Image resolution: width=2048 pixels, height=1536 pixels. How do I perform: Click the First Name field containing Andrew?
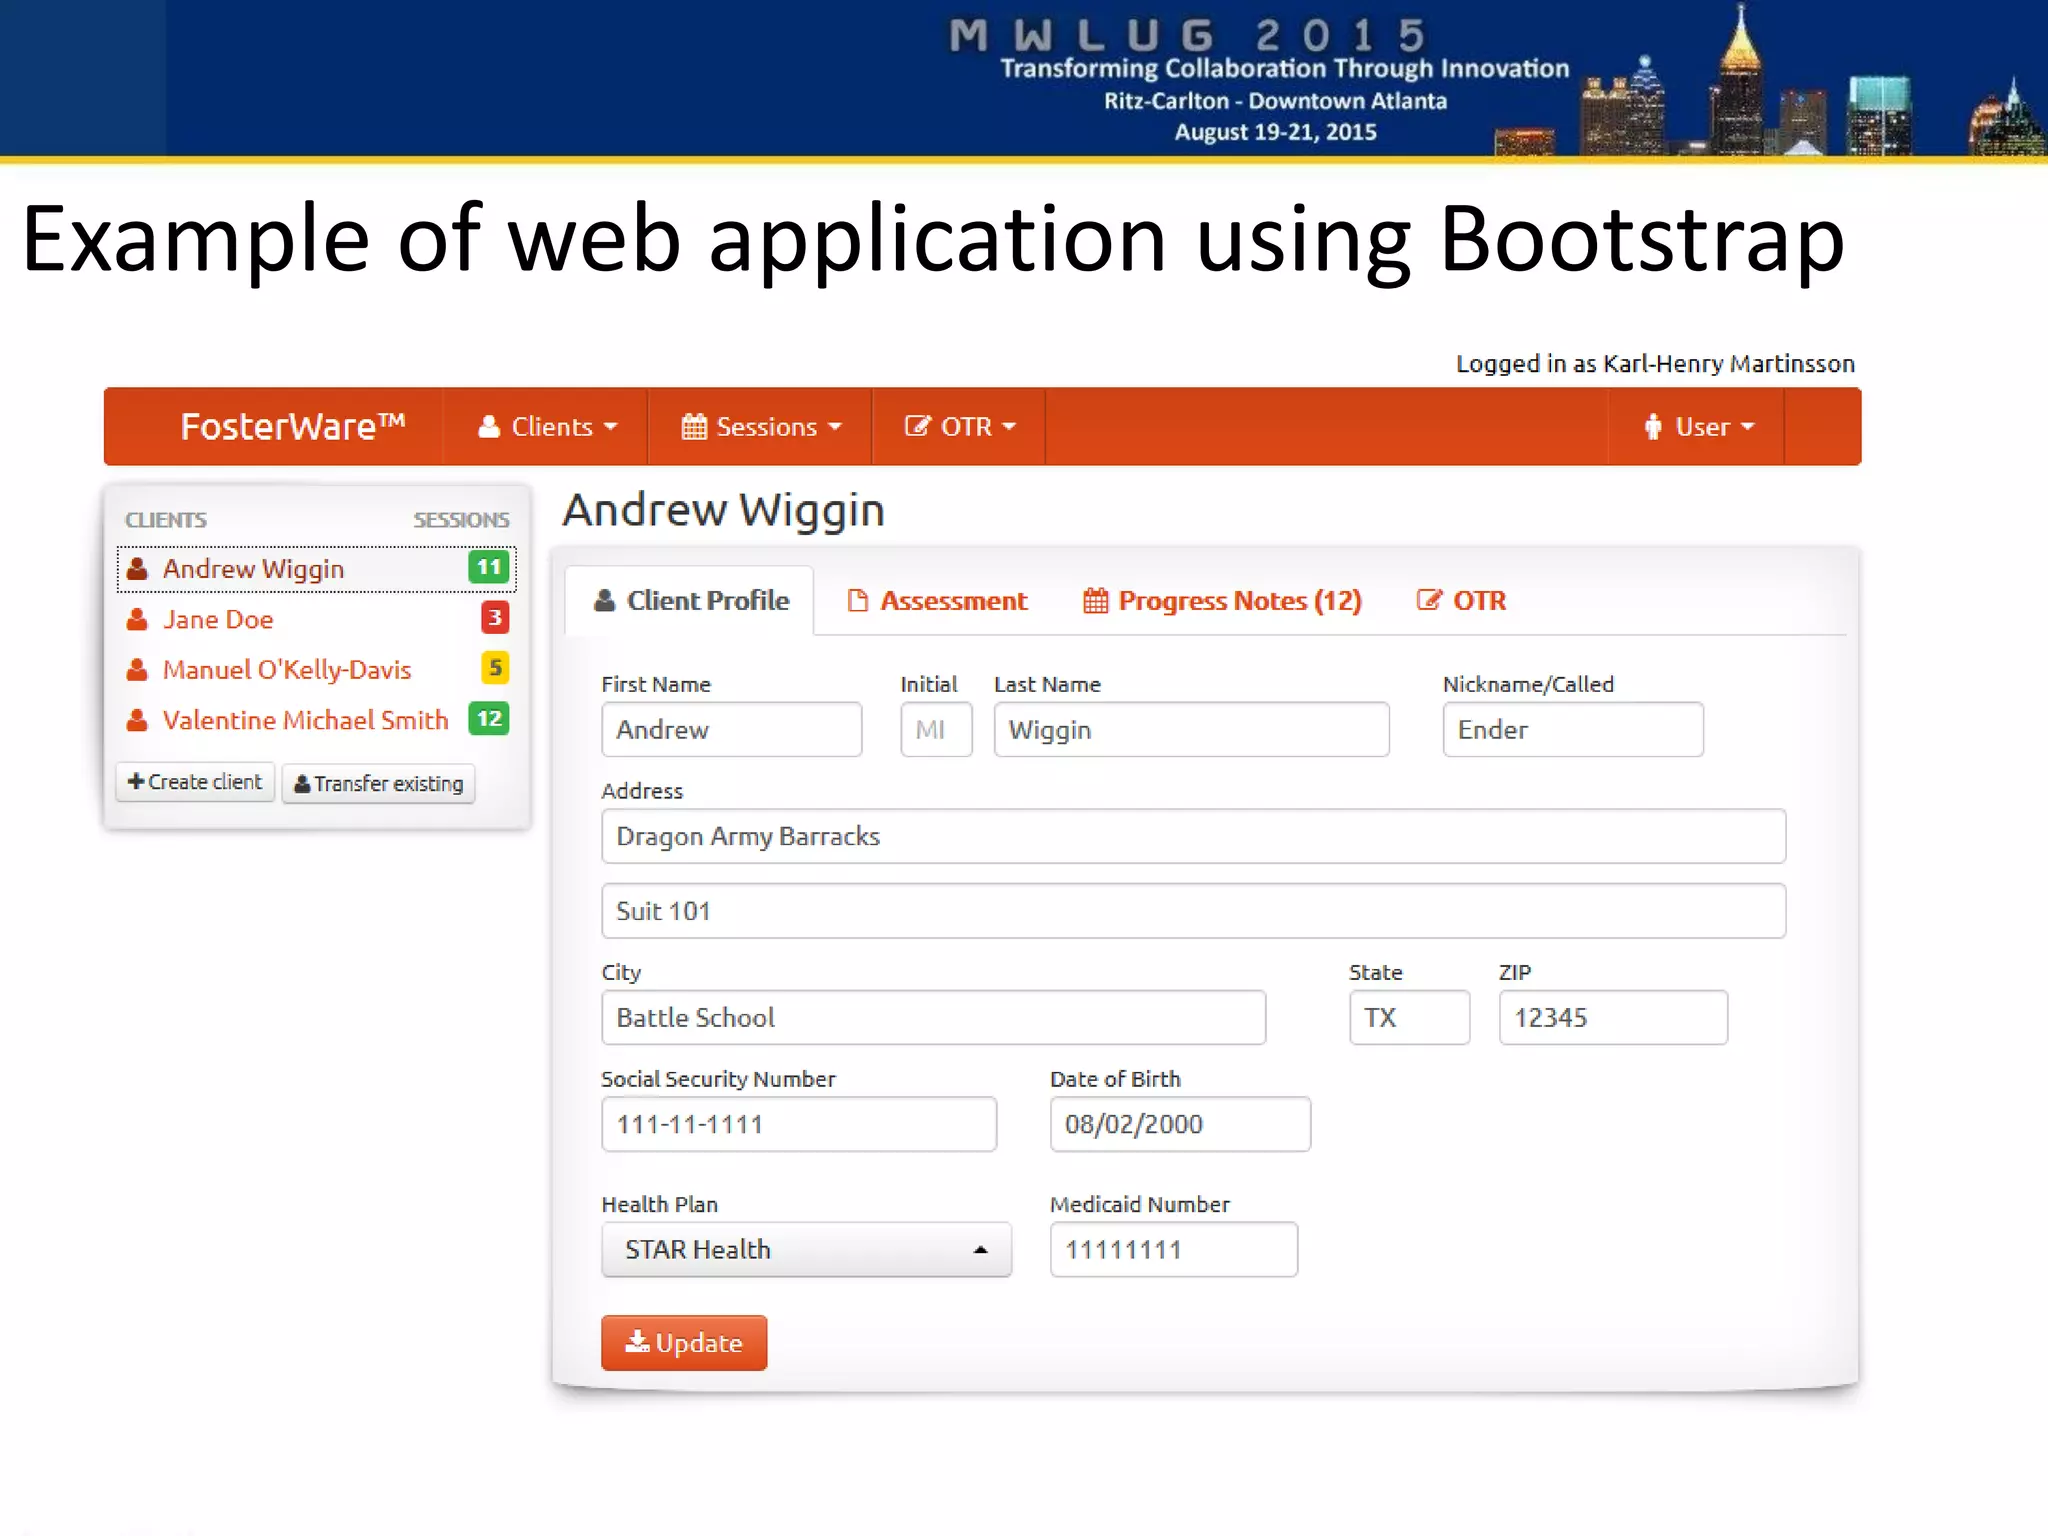point(731,730)
